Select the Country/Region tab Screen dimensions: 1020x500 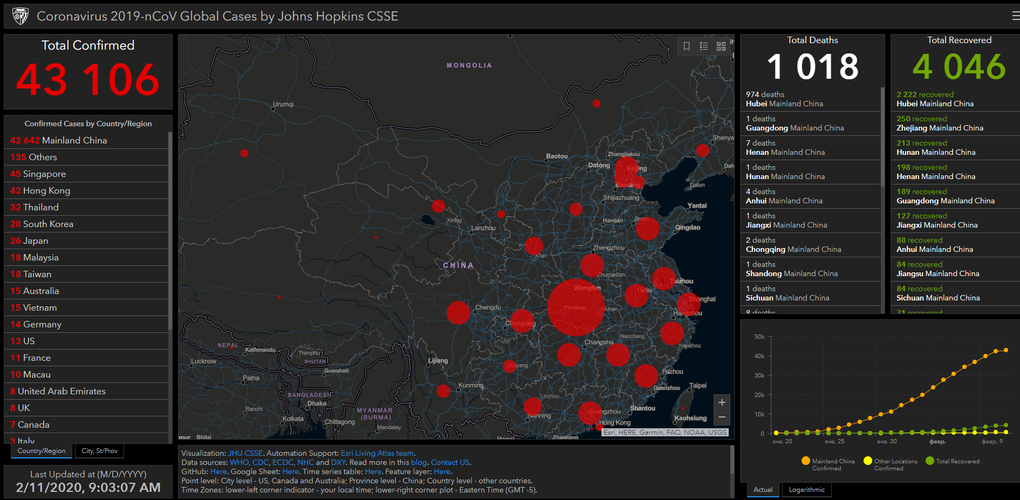tap(41, 451)
